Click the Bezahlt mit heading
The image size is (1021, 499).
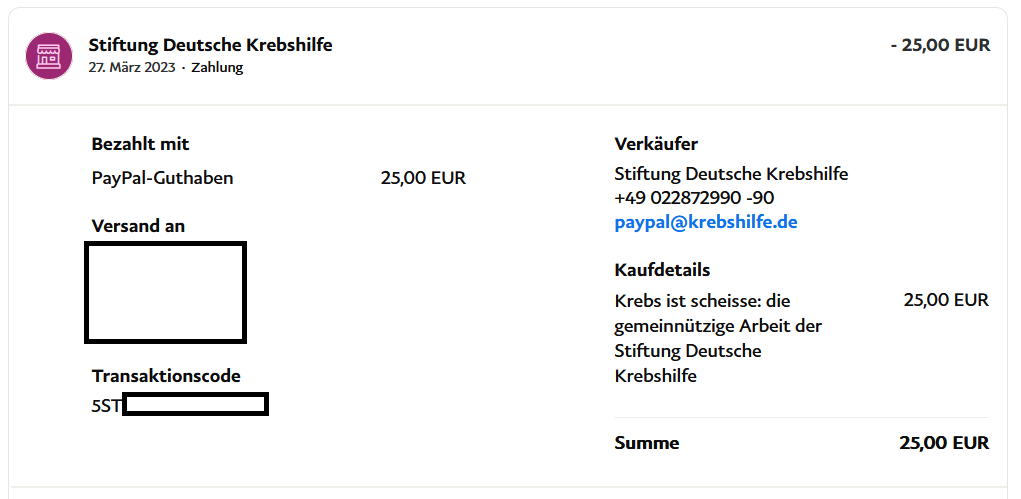pos(140,144)
